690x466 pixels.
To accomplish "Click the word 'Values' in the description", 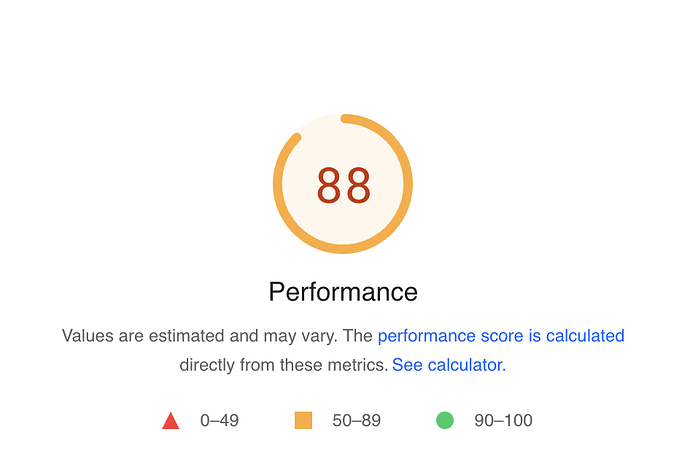I will point(86,336).
